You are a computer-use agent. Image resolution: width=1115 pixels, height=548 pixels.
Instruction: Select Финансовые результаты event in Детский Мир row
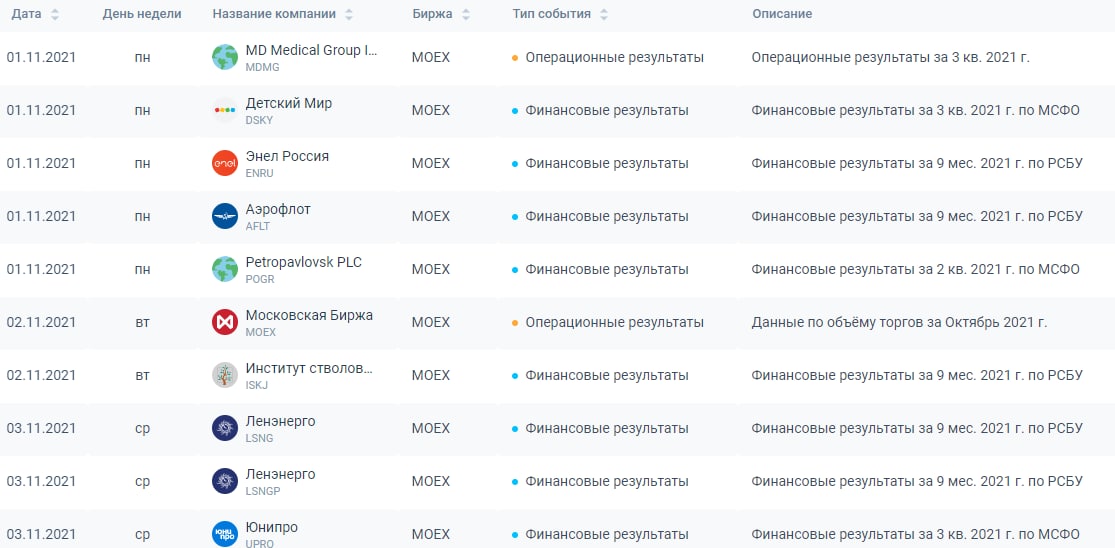point(607,110)
